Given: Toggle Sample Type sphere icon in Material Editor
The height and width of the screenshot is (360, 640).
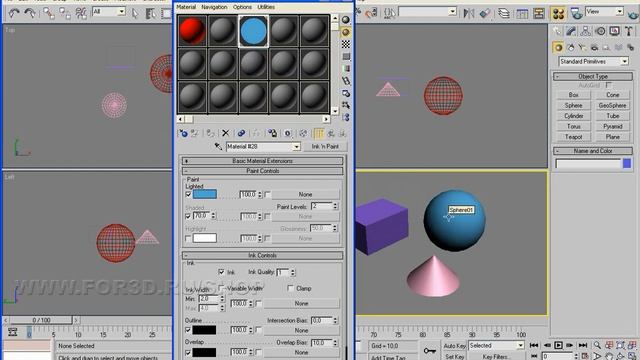Looking at the screenshot, I should 346,20.
